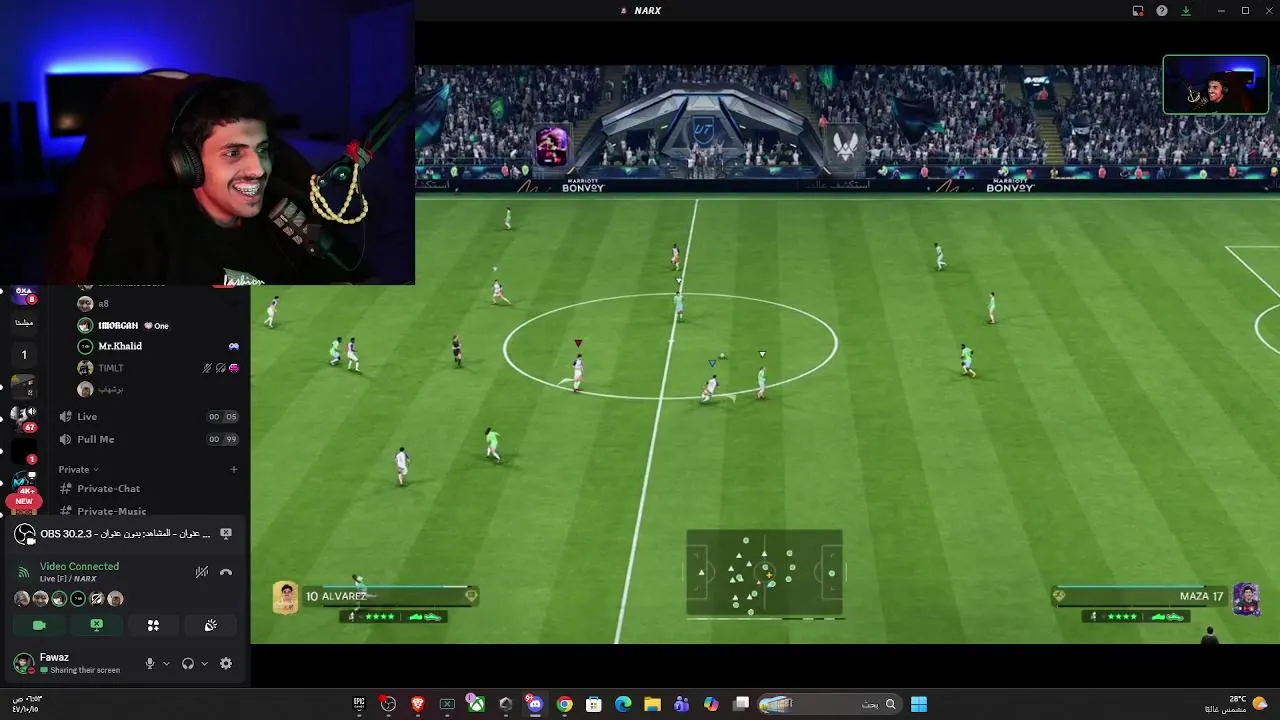This screenshot has height=720, width=1280.
Task: Open the soundboard button
Action: (x=210, y=625)
